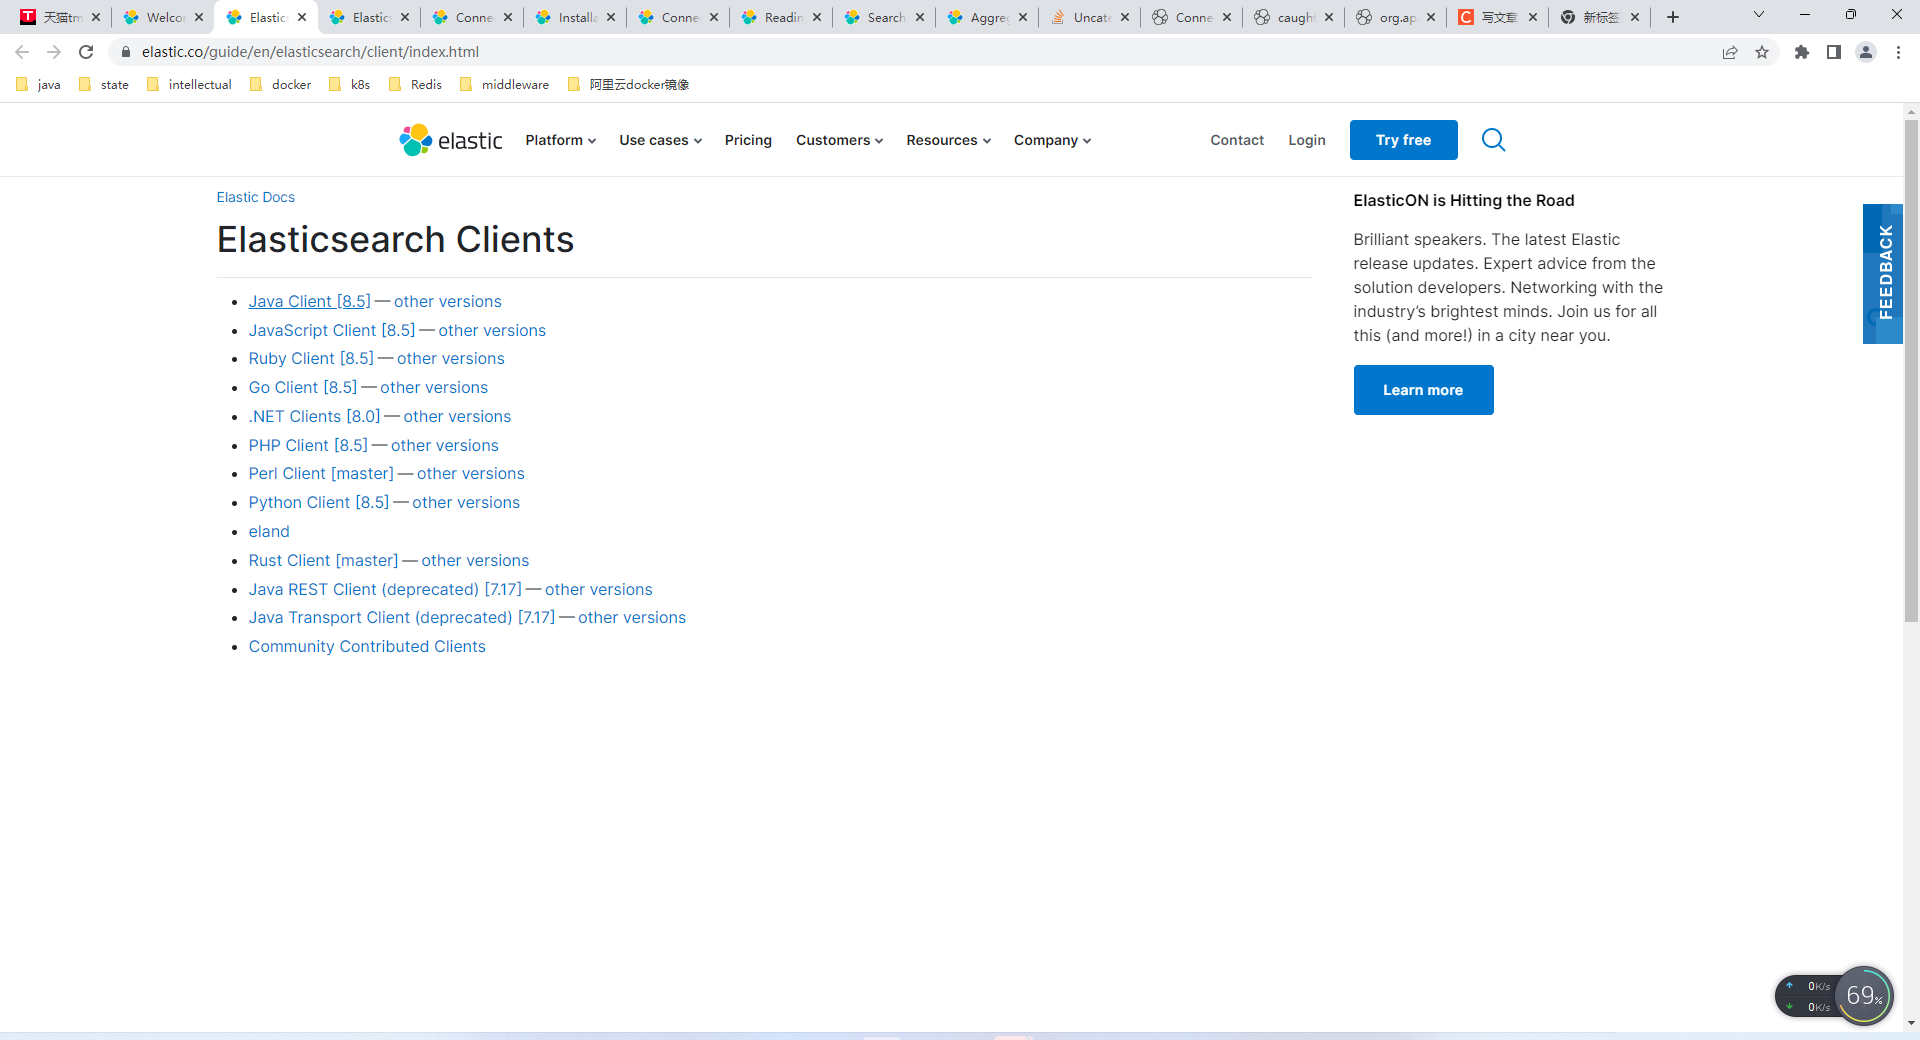This screenshot has height=1040, width=1920.
Task: View other versions of Rust Client
Action: pyautogui.click(x=475, y=560)
